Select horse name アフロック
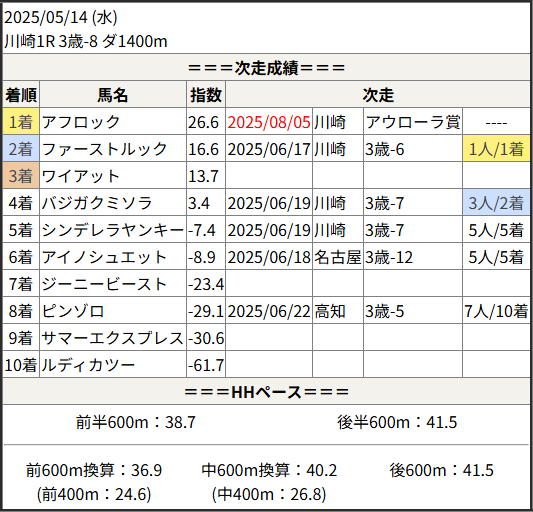 click(x=81, y=122)
